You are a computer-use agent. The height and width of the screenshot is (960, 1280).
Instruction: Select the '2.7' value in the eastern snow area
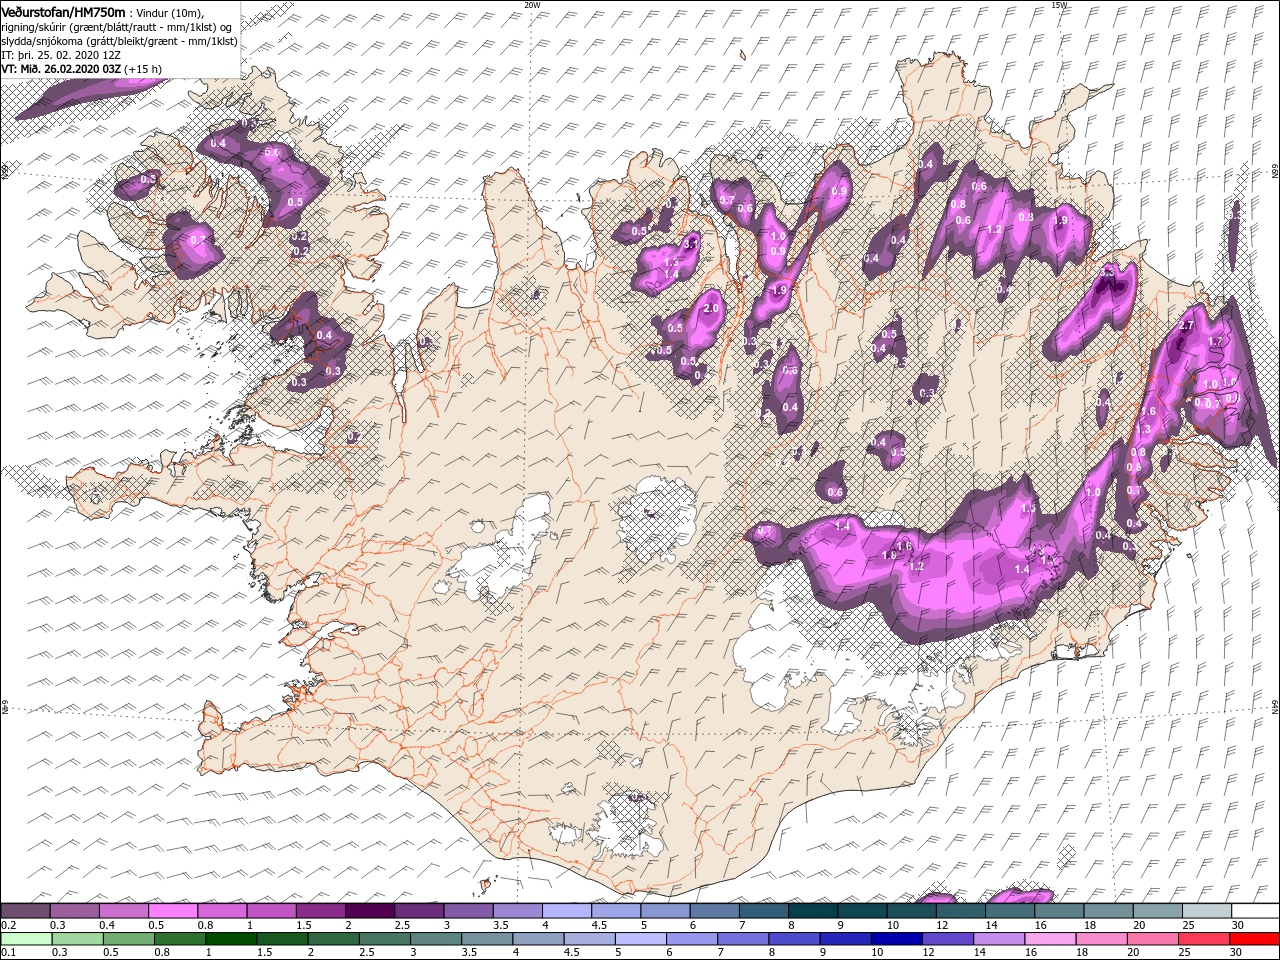click(1188, 326)
